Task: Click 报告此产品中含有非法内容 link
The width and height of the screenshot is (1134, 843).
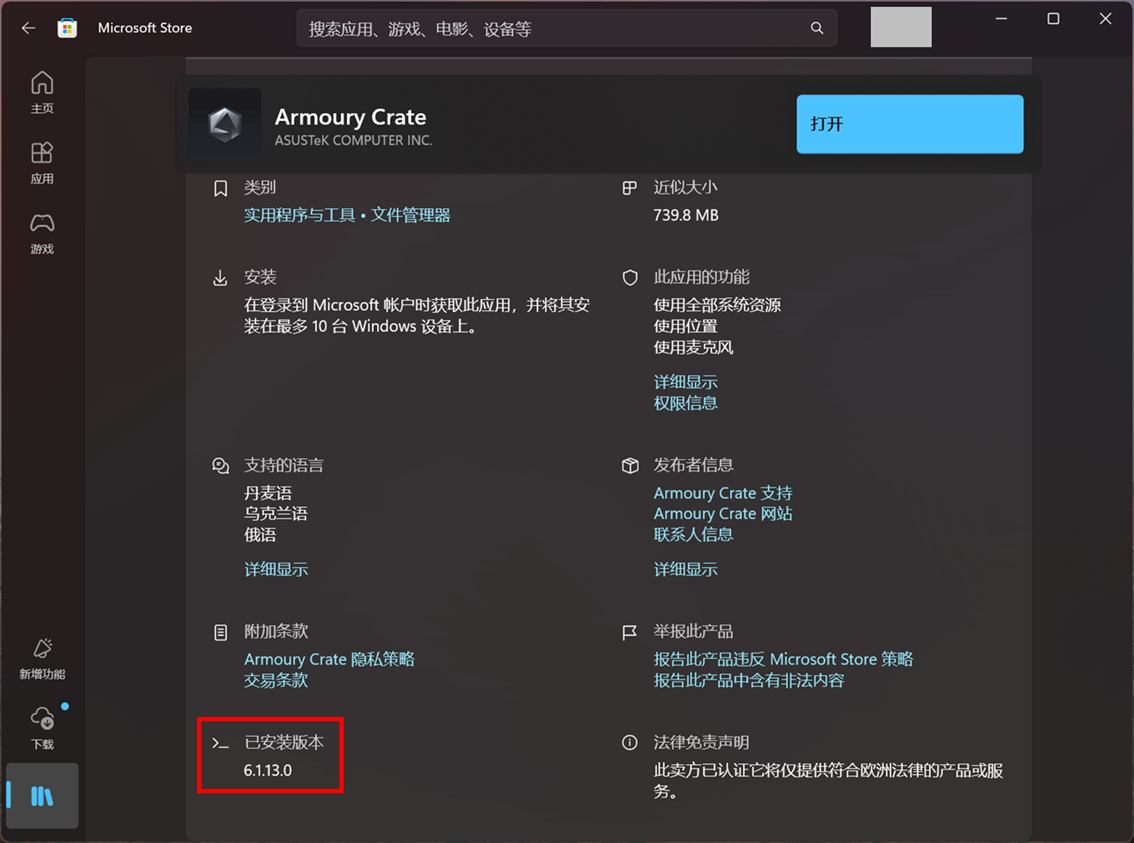Action: coord(749,680)
